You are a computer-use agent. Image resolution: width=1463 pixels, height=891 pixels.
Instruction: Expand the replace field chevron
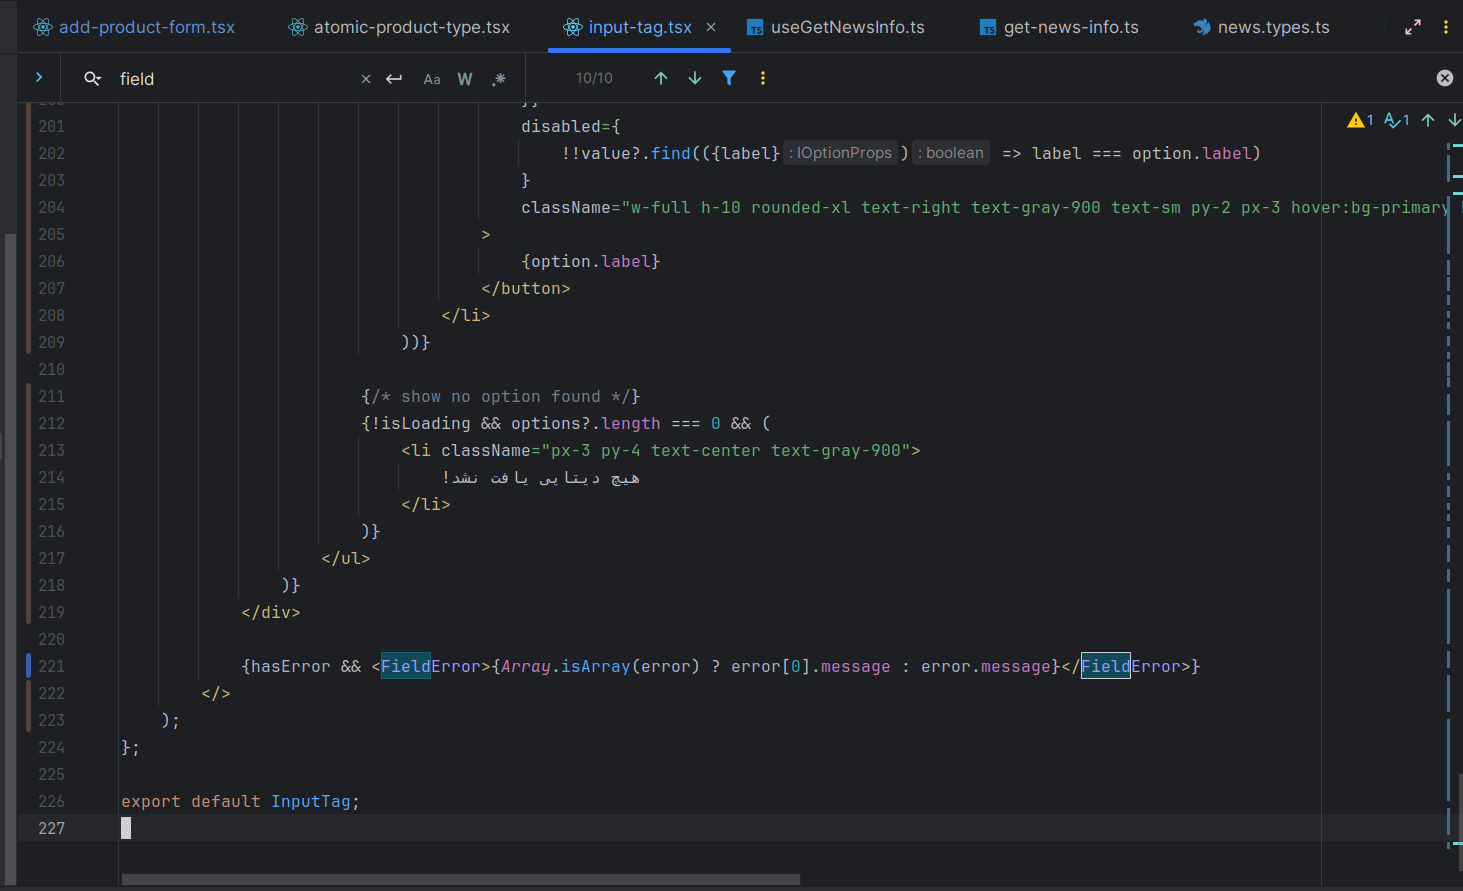point(39,77)
